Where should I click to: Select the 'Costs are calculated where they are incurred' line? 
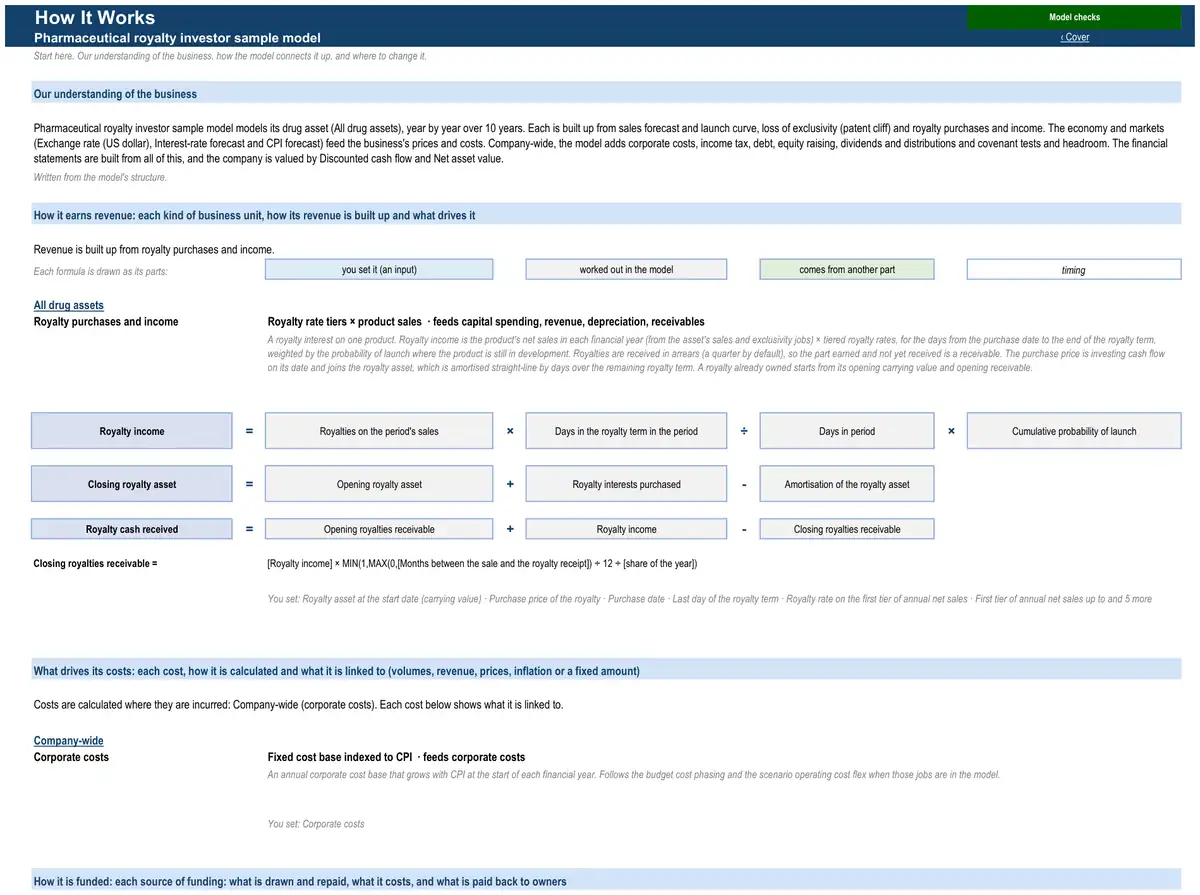[298, 704]
